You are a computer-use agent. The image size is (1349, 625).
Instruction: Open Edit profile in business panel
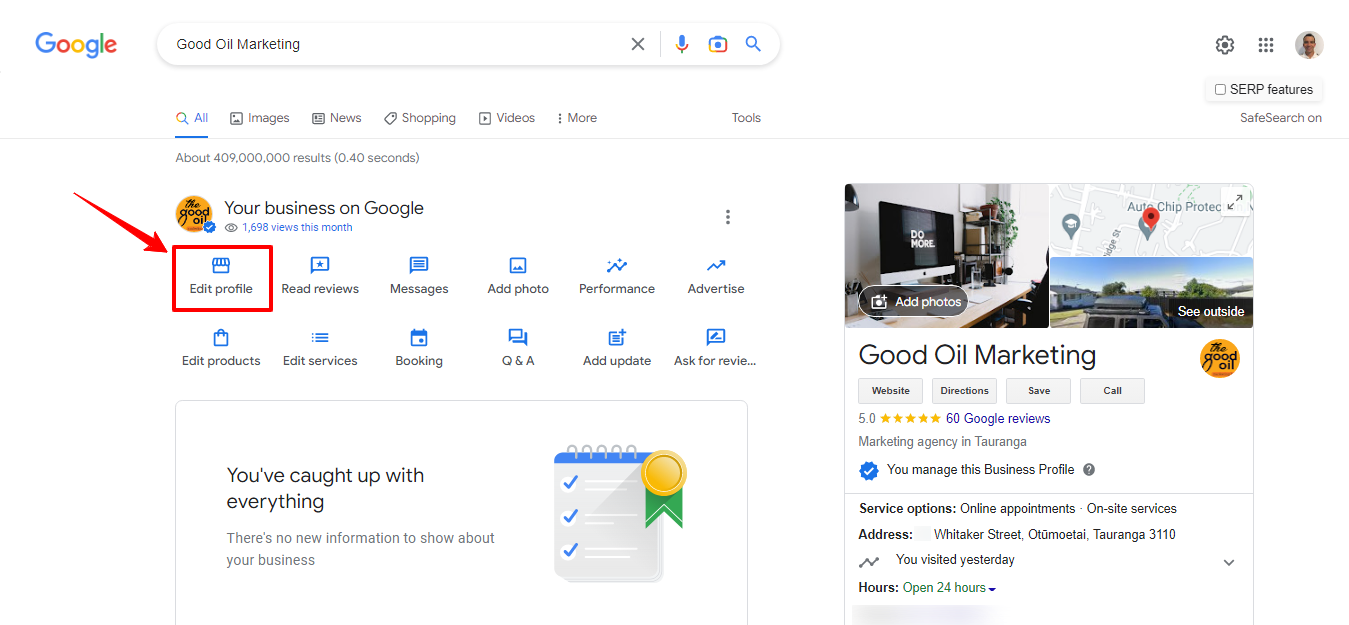221,276
